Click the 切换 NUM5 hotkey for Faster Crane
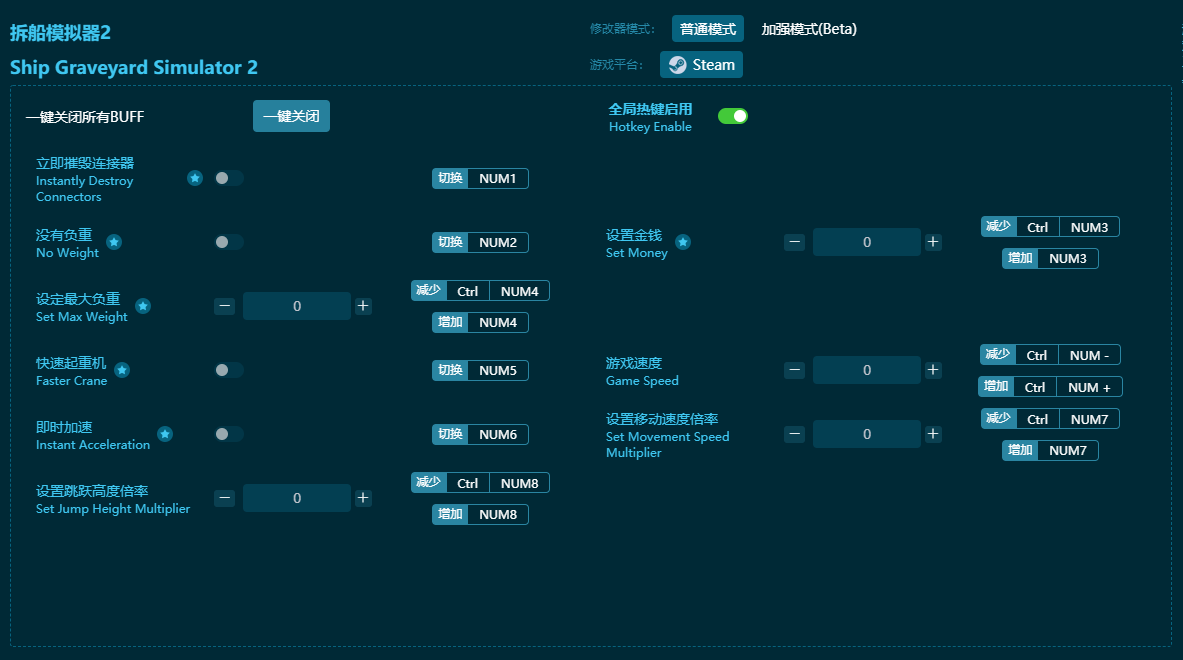1183x660 pixels. pos(480,370)
